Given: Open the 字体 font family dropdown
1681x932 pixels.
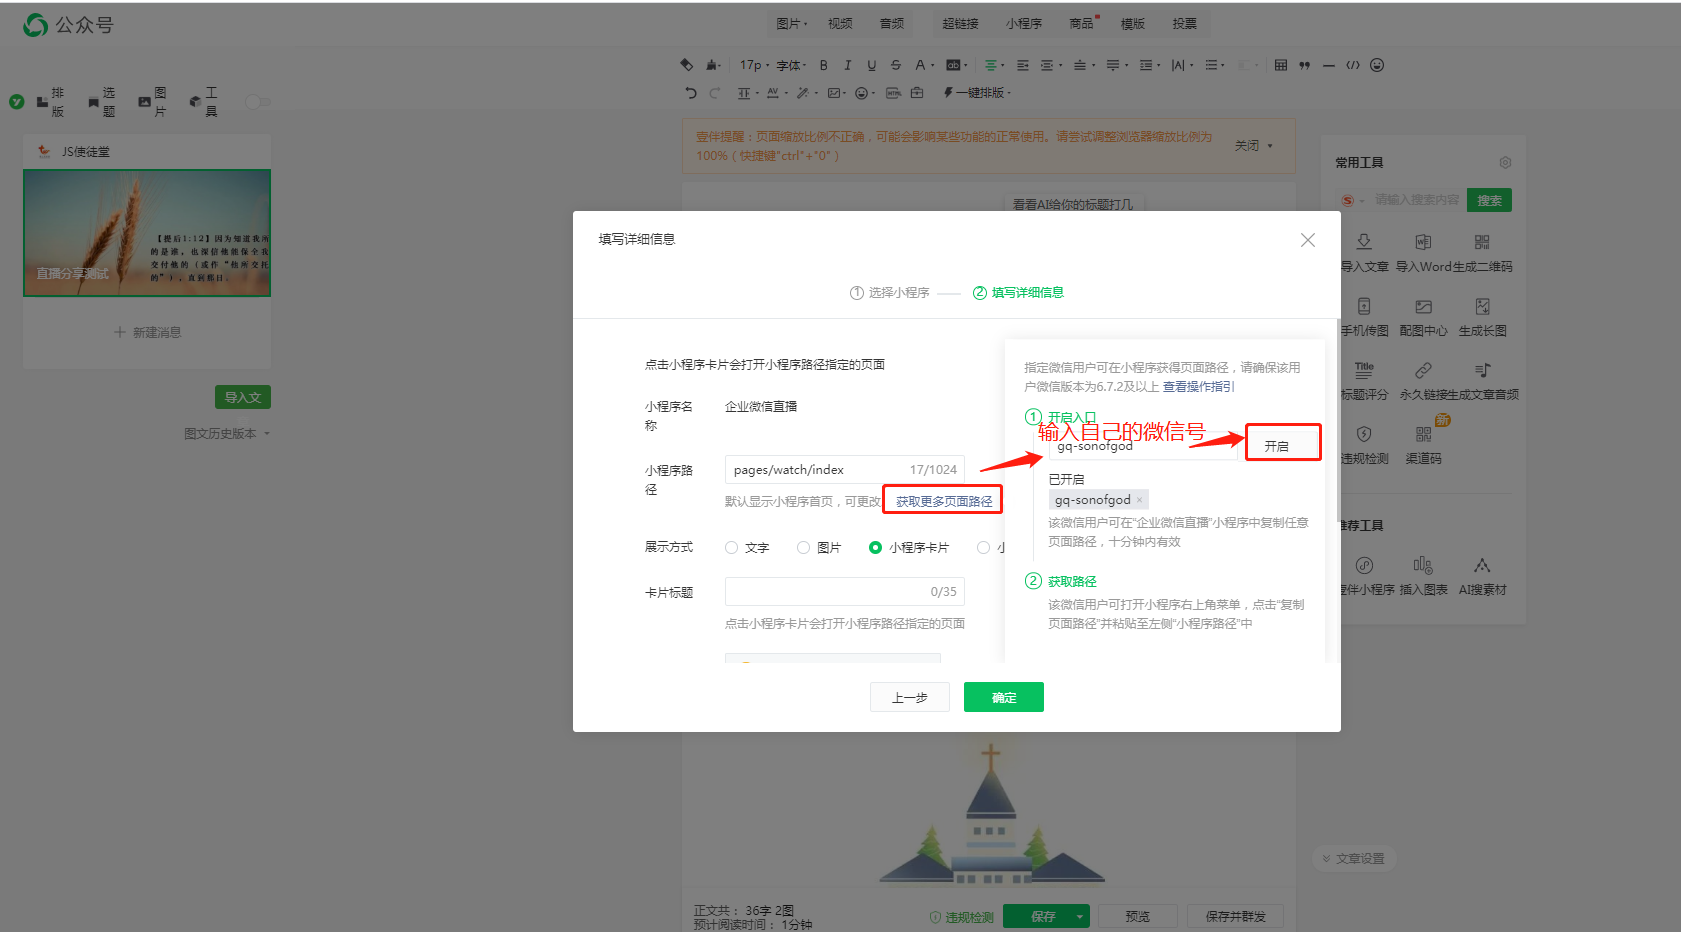Looking at the screenshot, I should point(791,65).
